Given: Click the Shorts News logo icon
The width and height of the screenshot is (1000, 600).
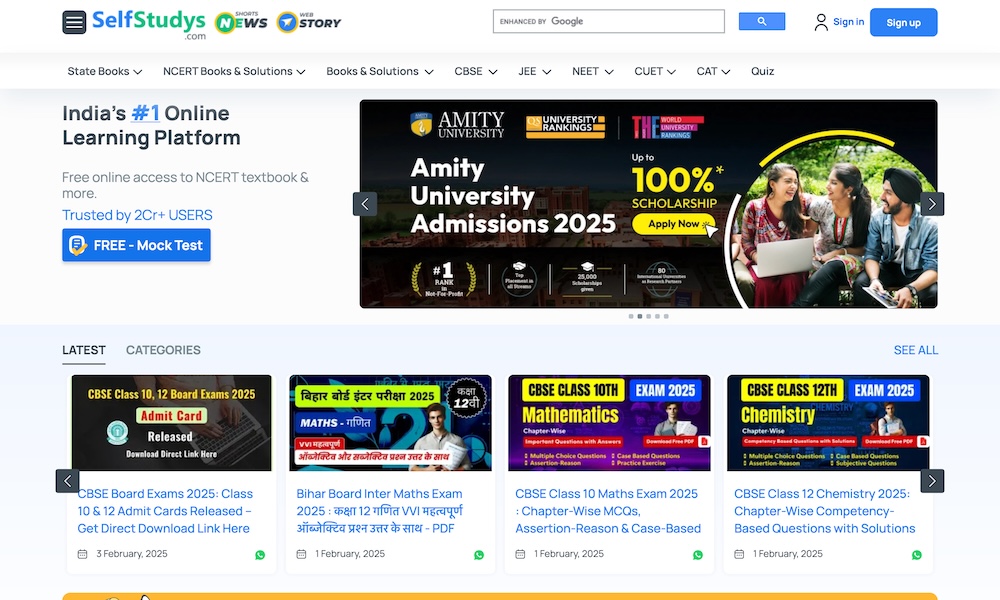Looking at the screenshot, I should [x=241, y=21].
